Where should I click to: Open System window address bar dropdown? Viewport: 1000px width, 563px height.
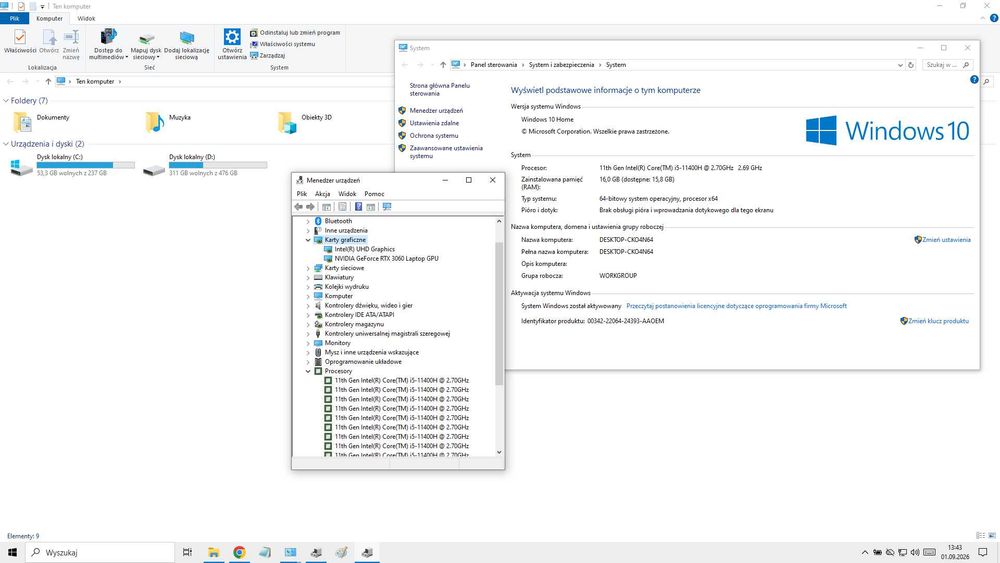point(900,65)
